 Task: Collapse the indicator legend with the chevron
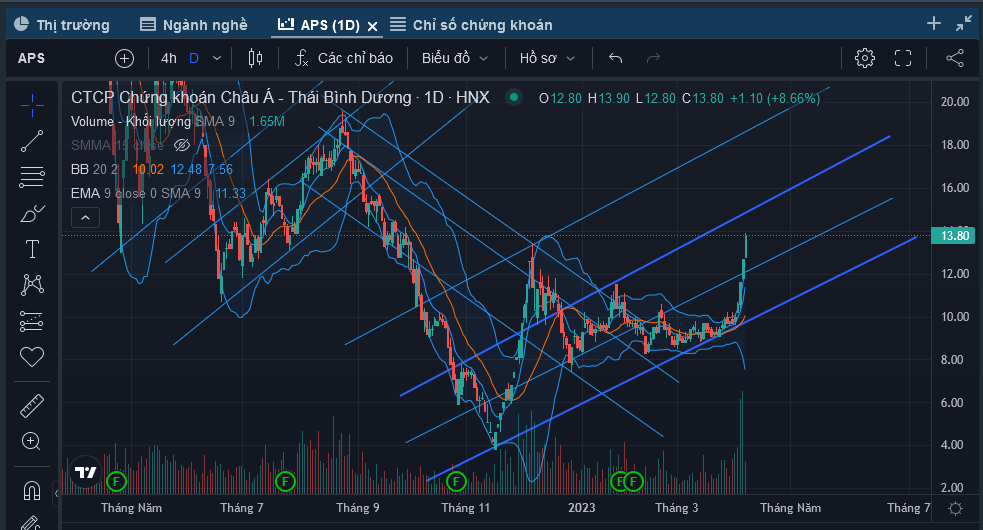point(86,218)
